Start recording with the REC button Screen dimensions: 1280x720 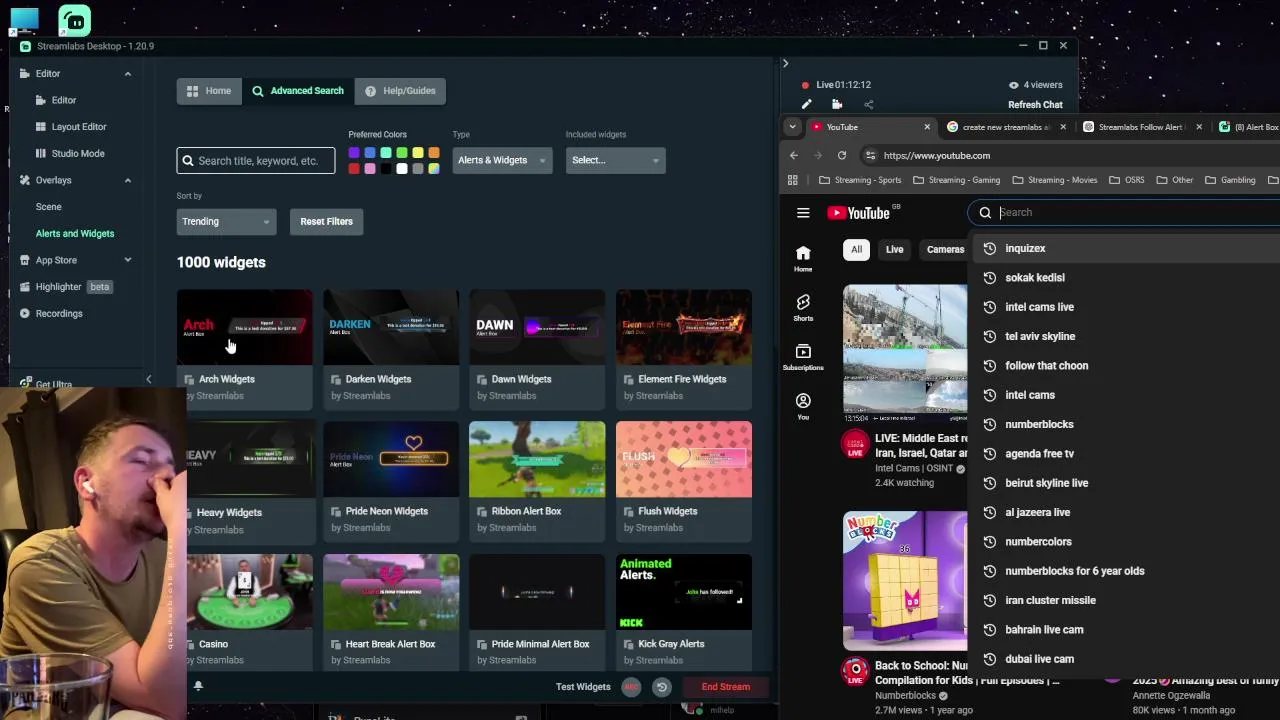point(631,687)
